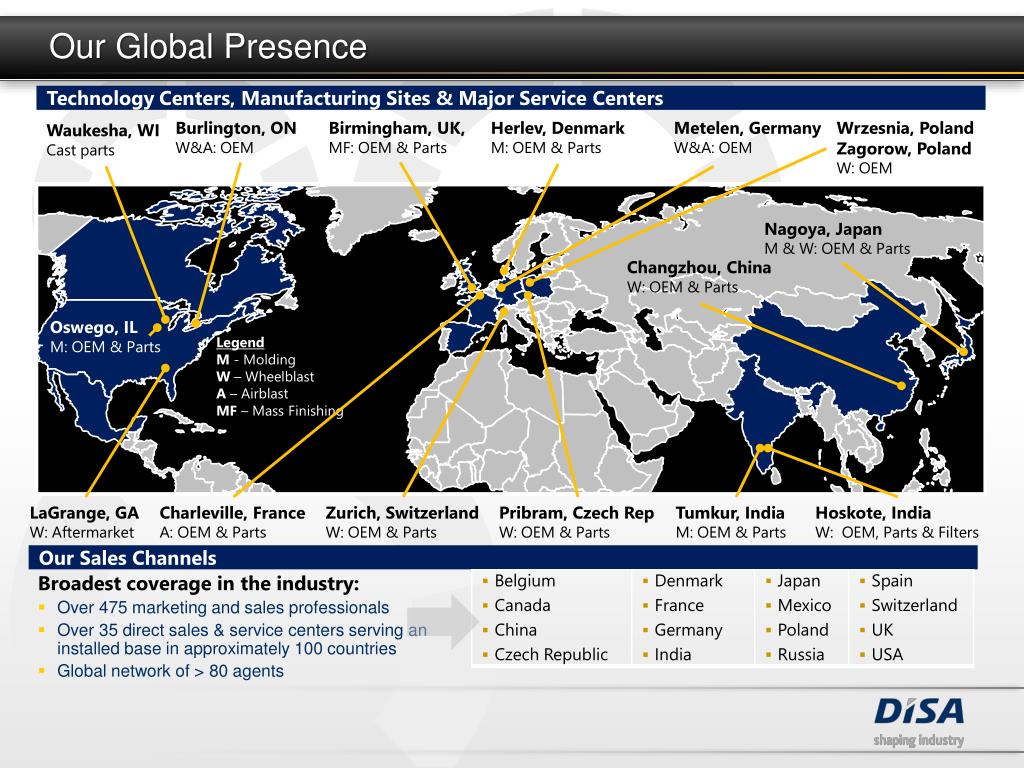Click "W&A: OEM" under Metelen, Germany

[712, 148]
